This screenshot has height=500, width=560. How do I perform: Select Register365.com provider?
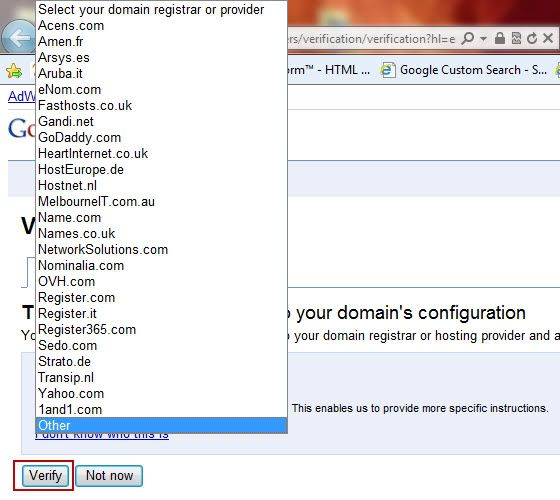161,330
